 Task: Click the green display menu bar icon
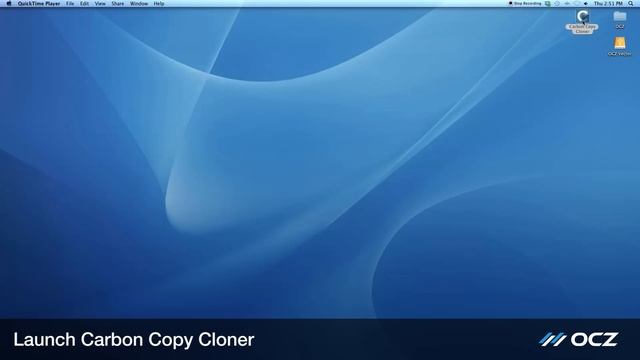[x=548, y=3]
